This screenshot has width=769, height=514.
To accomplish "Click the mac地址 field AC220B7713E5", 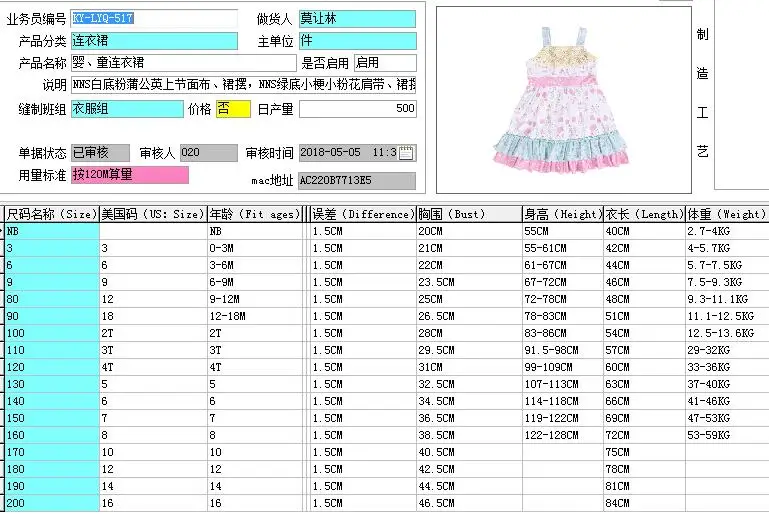I will [357, 180].
